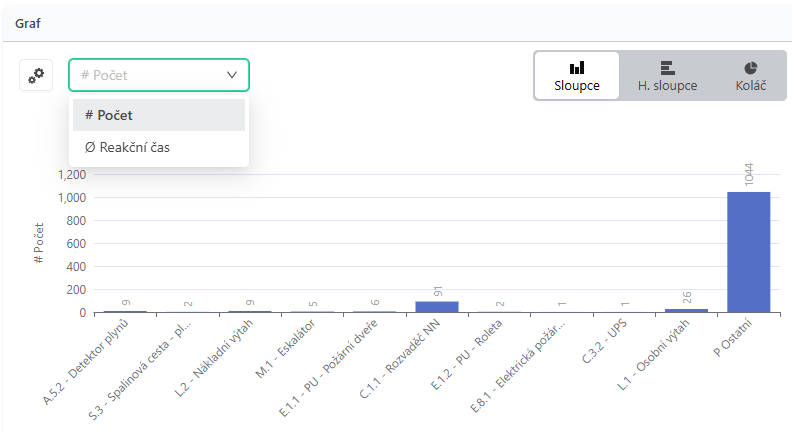Click the bar chart icon above Sloupce
The width and height of the screenshot is (792, 433).
click(577, 68)
